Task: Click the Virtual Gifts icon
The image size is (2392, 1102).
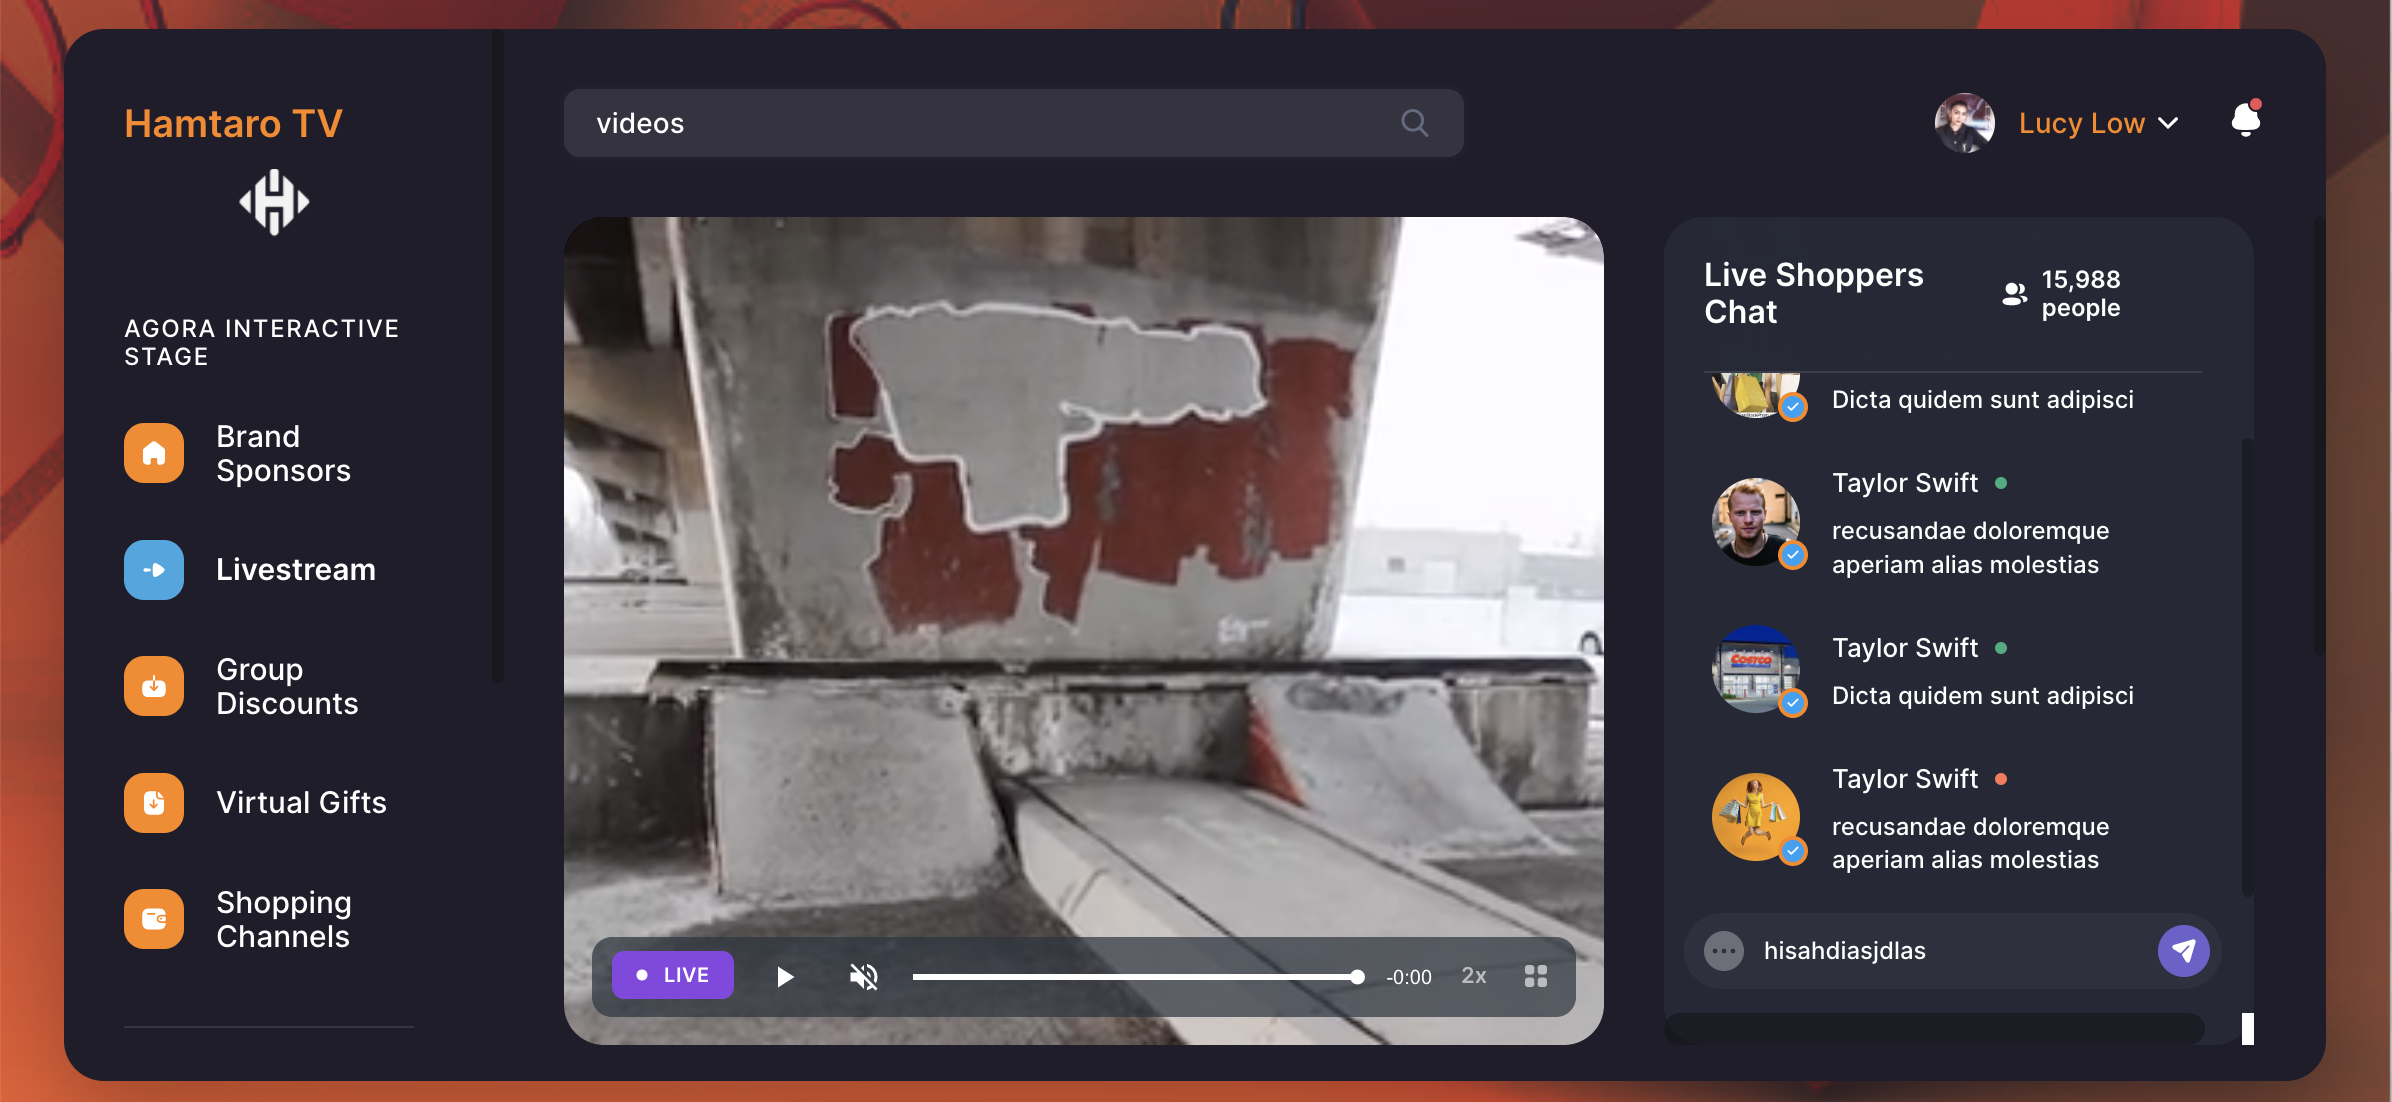Action: 154,802
